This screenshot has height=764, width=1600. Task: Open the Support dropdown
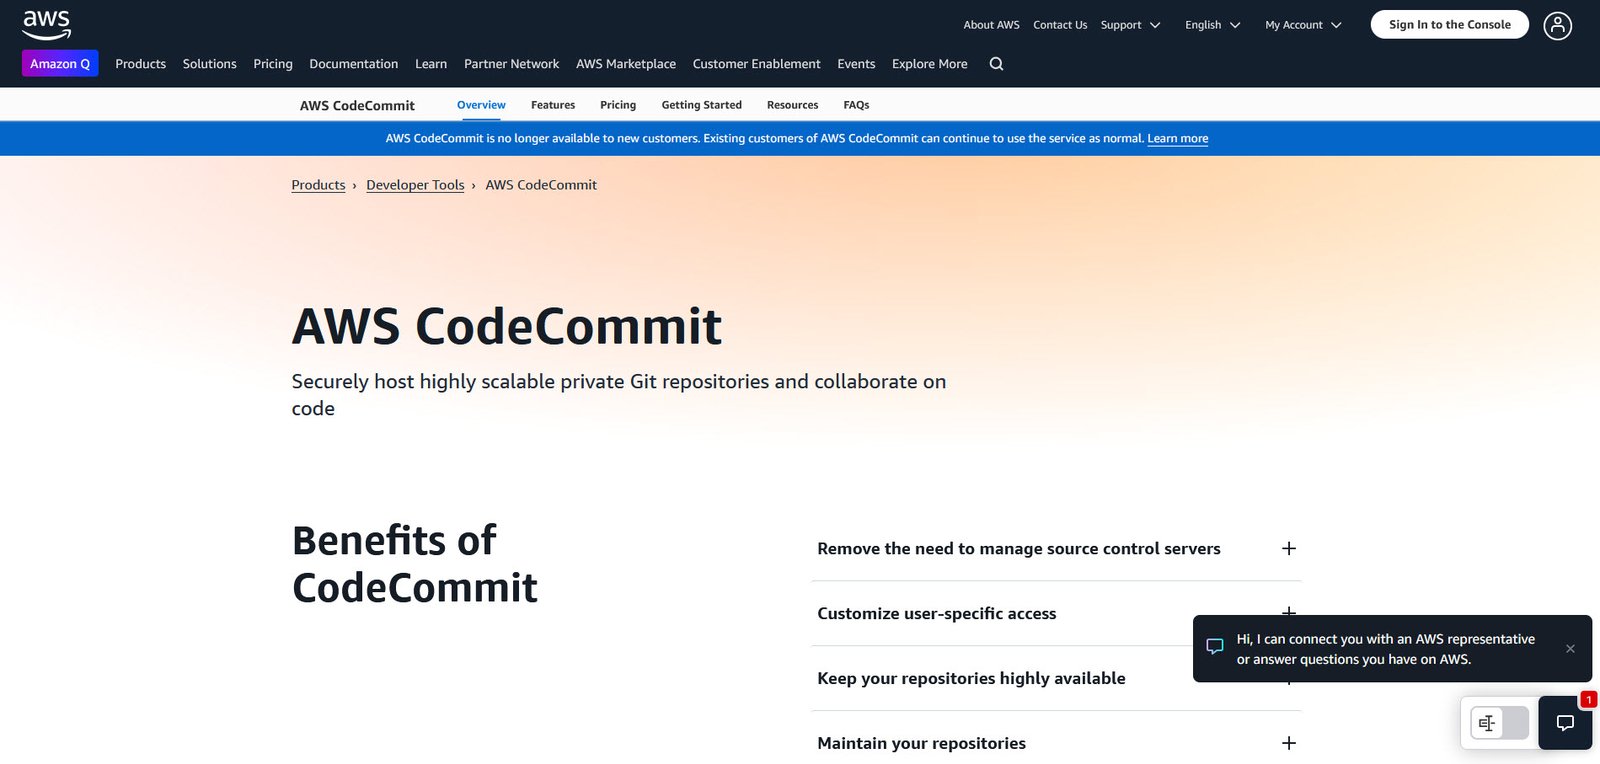pos(1130,25)
